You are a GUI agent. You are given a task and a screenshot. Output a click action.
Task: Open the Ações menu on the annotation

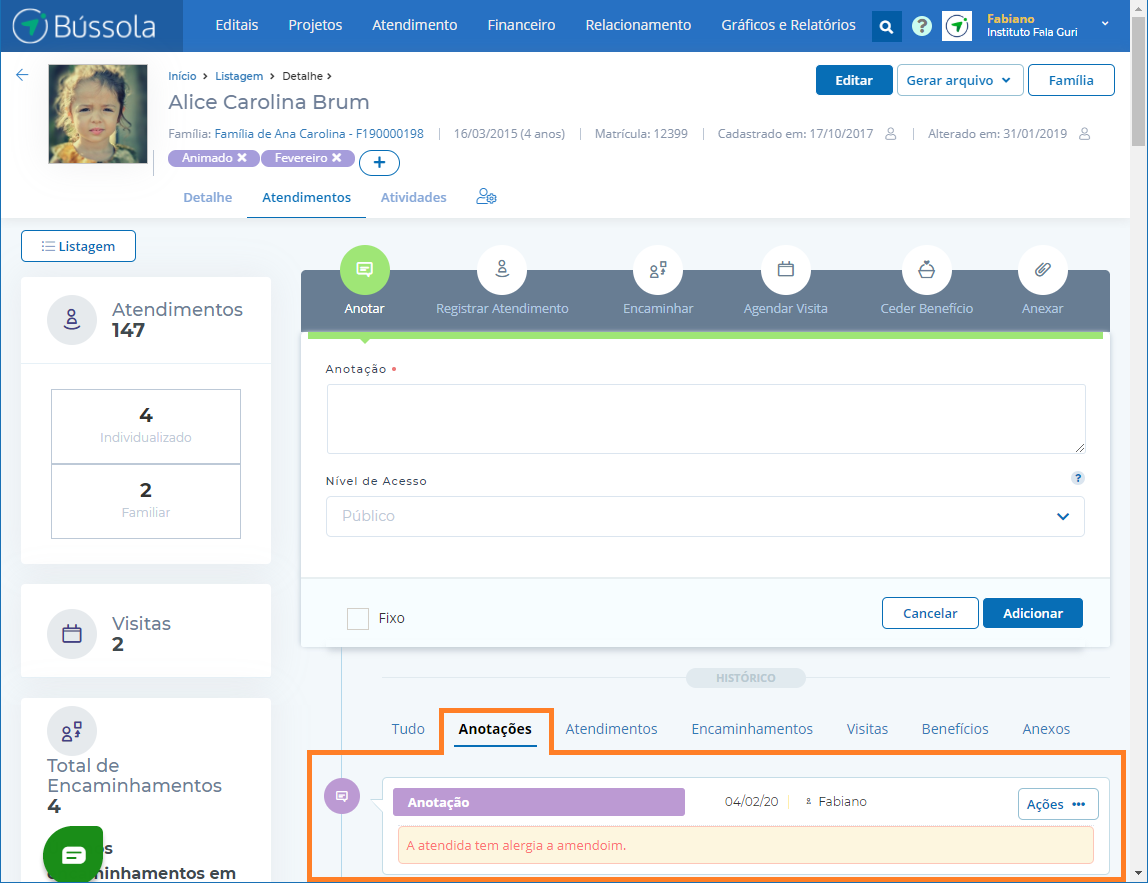(1057, 804)
